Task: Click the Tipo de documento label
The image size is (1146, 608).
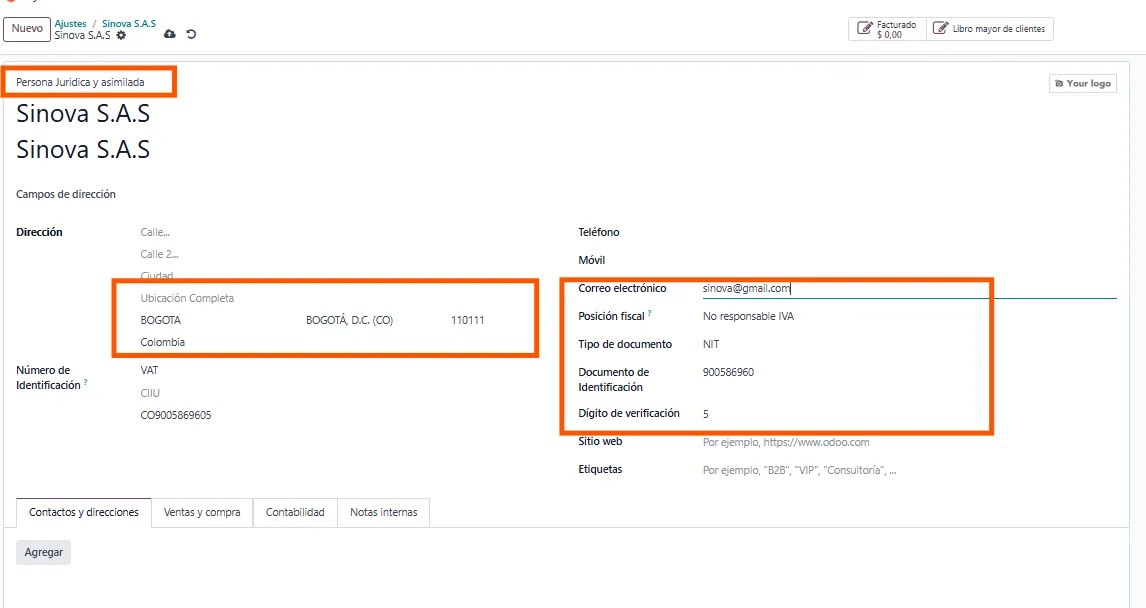Action: tap(625, 344)
